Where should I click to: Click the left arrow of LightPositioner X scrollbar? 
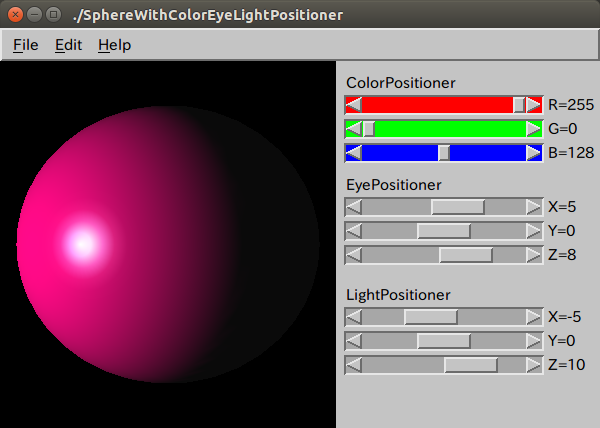(354, 317)
